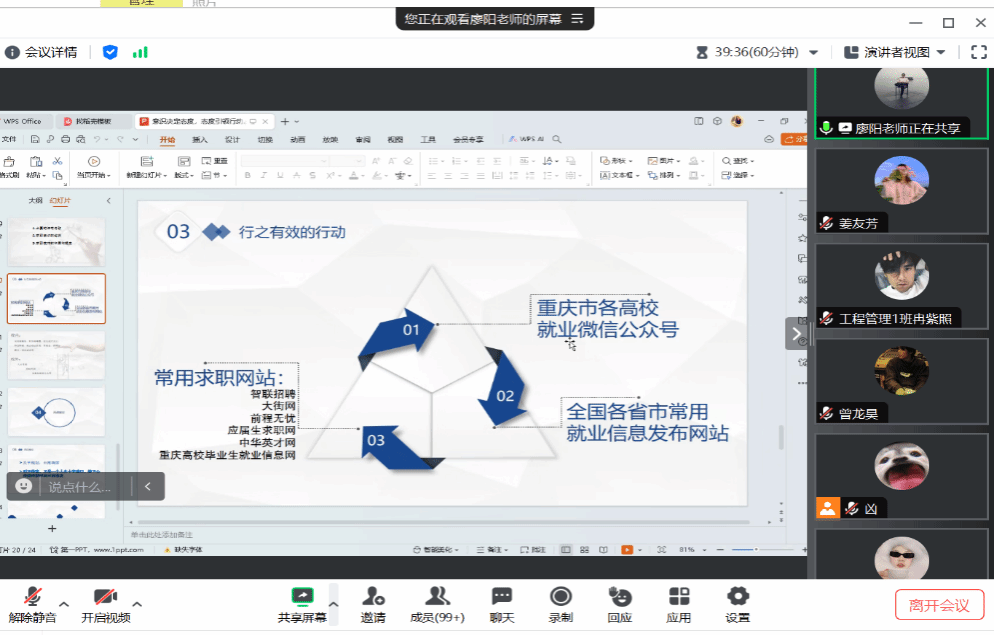Open the Chat (聊天) panel icon

pyautogui.click(x=502, y=598)
